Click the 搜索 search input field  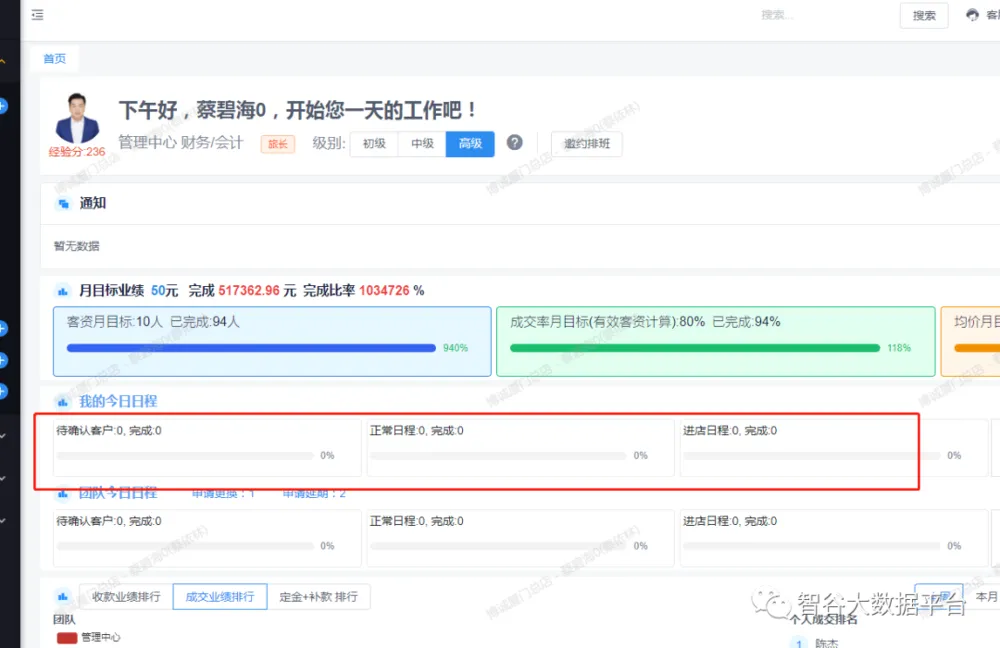tap(820, 16)
